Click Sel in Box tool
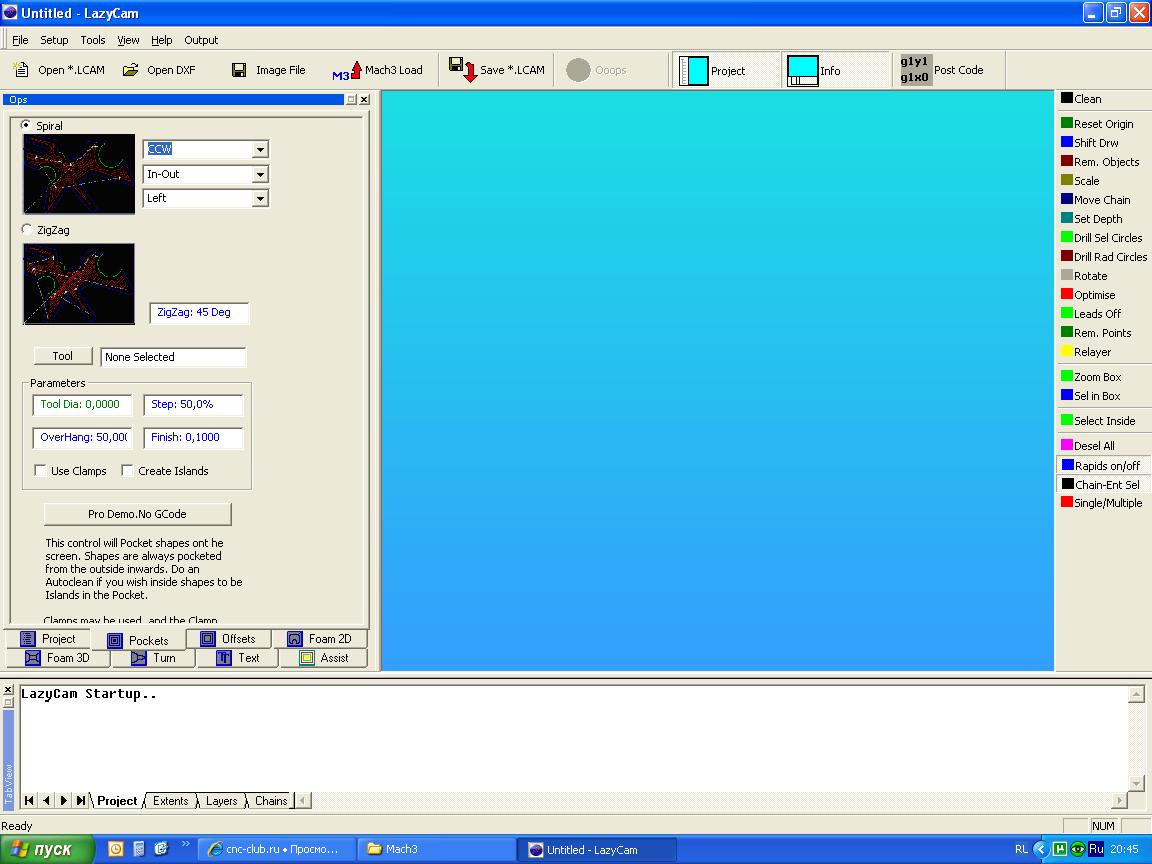1152x864 pixels. point(1090,396)
